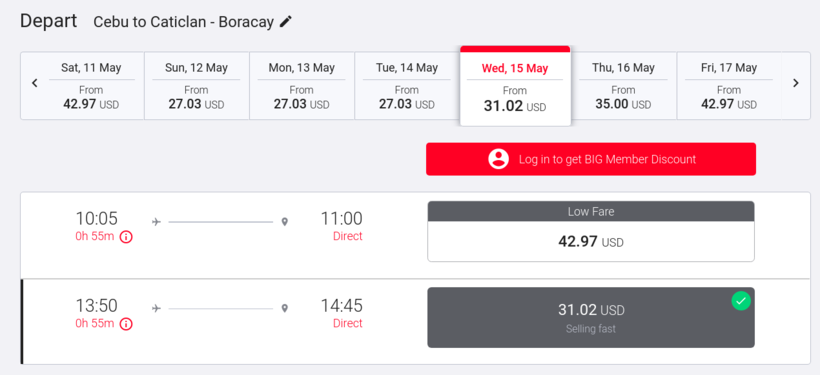
Task: Select the Thu, 16 May date tab
Action: pos(623,86)
